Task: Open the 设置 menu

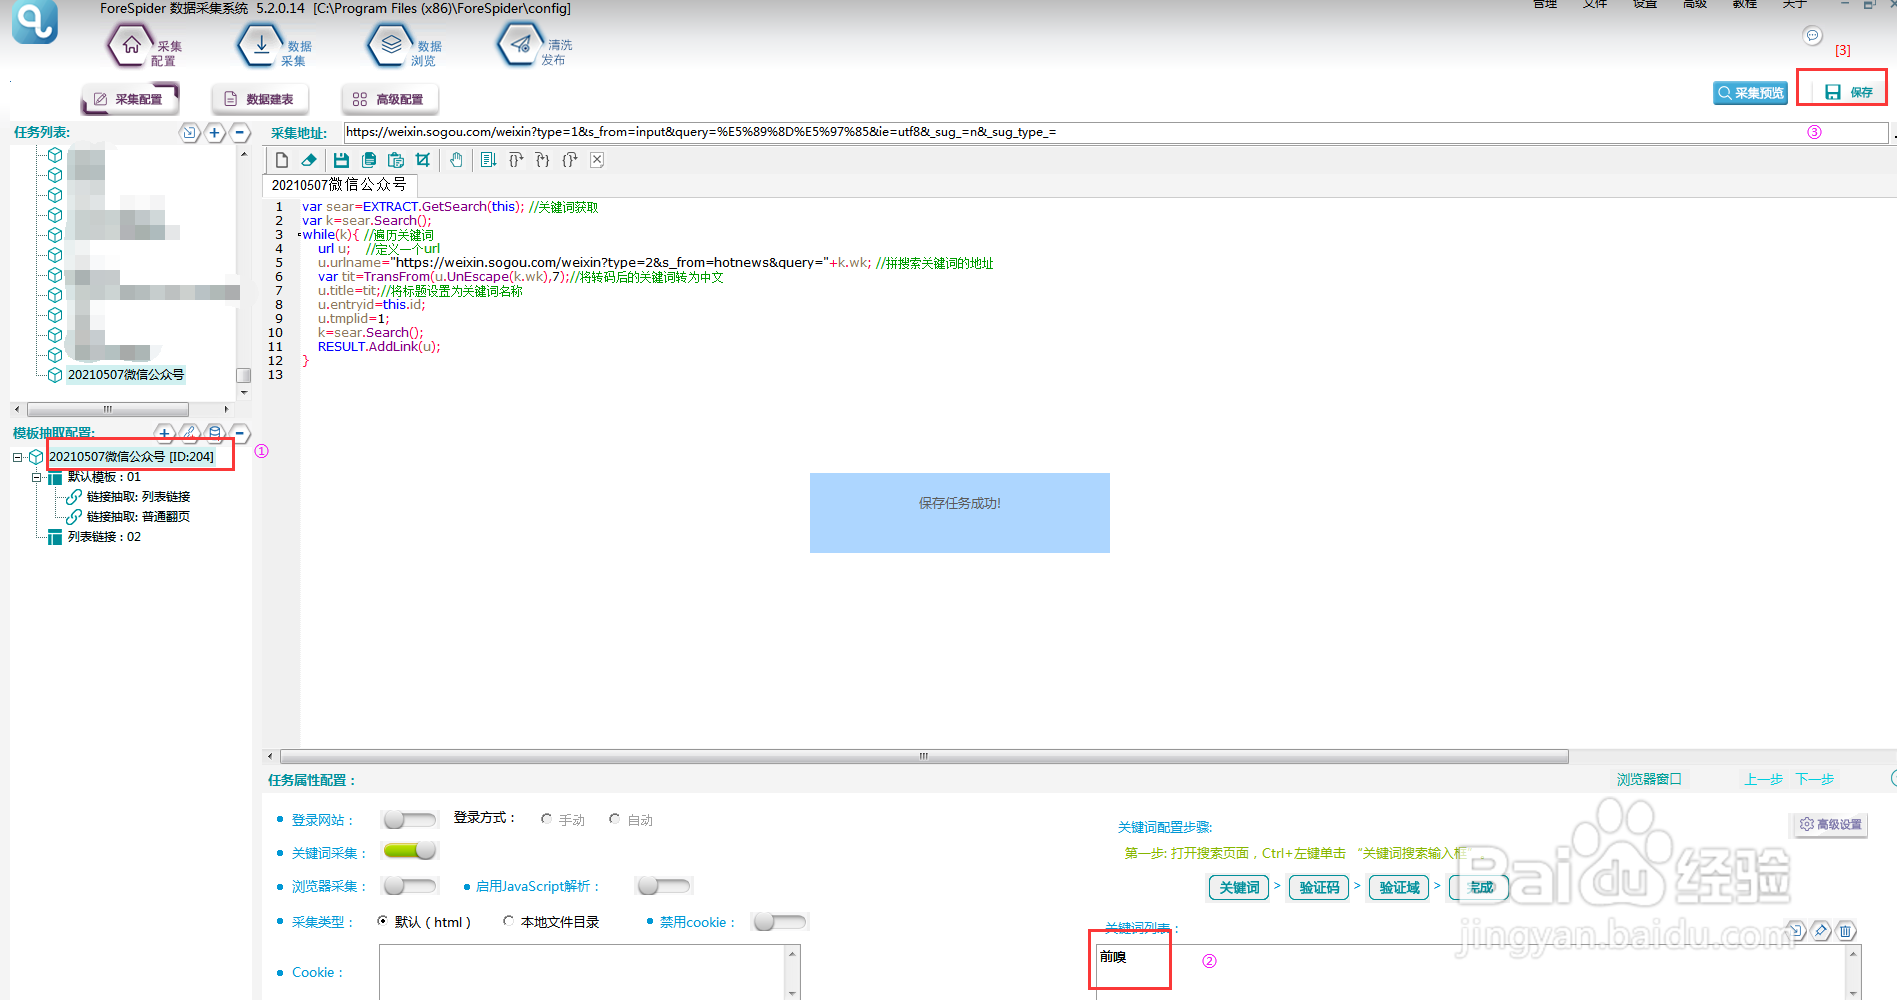Action: pyautogui.click(x=1643, y=4)
